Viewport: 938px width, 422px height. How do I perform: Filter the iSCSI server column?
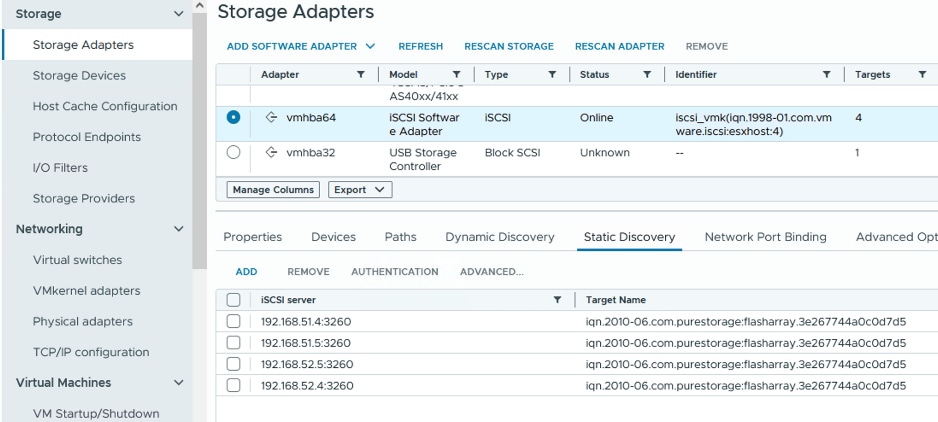[557, 300]
